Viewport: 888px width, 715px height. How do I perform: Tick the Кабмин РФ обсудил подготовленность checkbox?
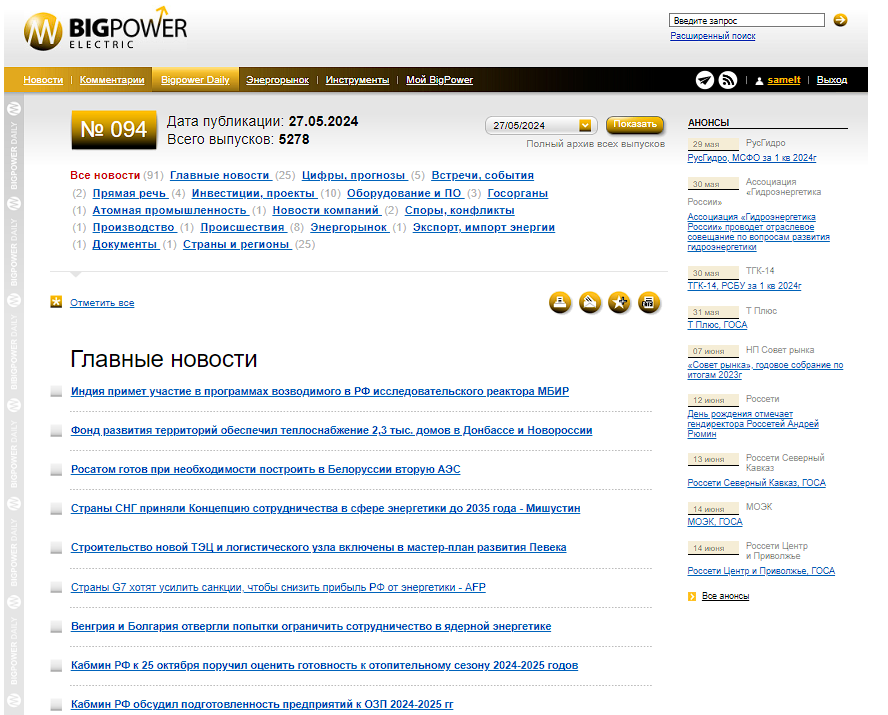pos(56,704)
